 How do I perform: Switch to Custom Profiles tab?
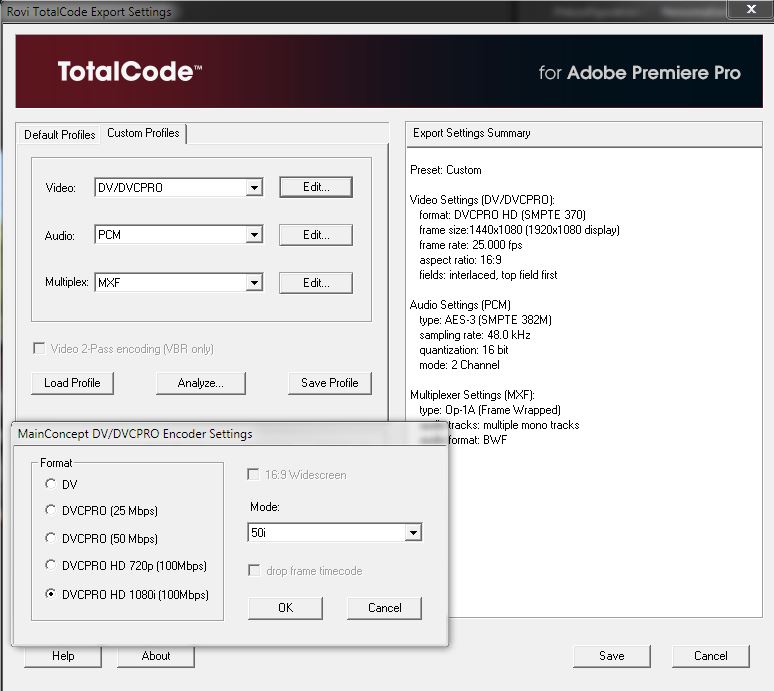[x=143, y=133]
